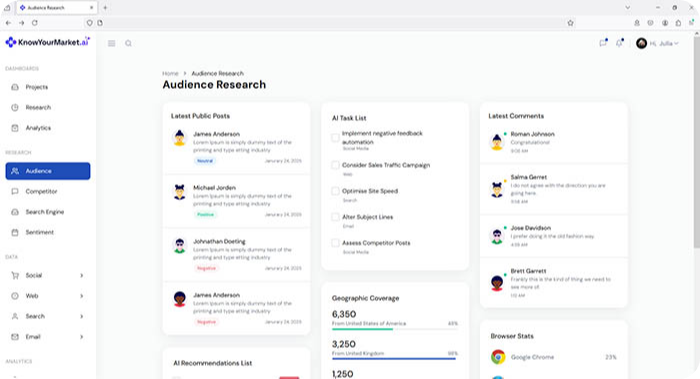Click the hamburger menu icon in header
The image size is (700, 379).
(112, 43)
